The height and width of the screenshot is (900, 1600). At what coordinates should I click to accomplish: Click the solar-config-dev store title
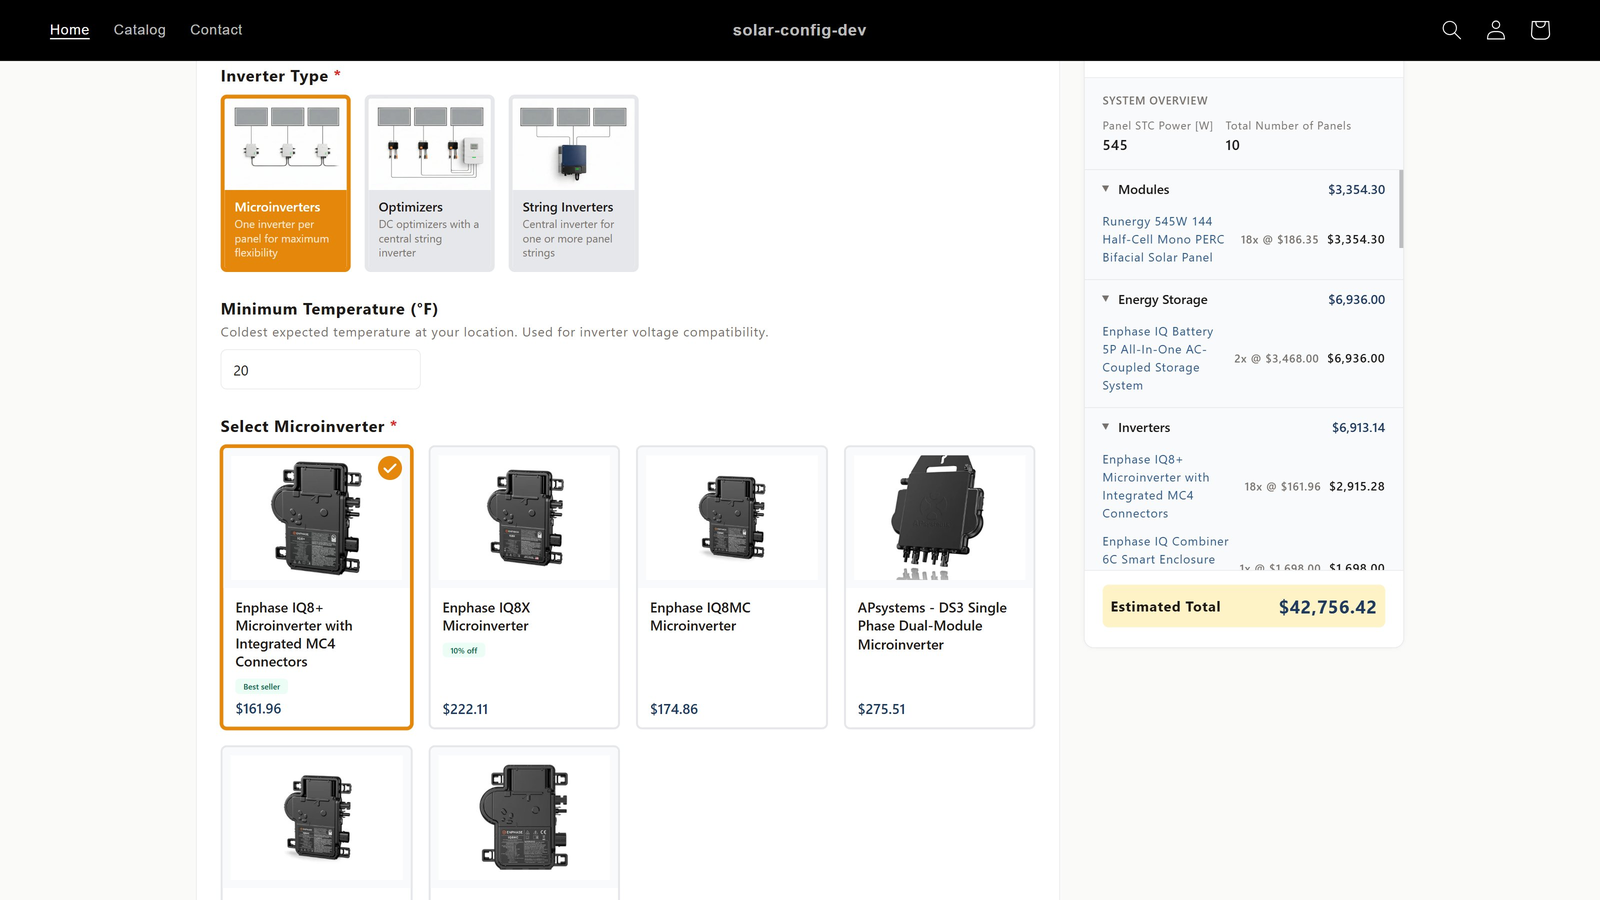tap(800, 30)
